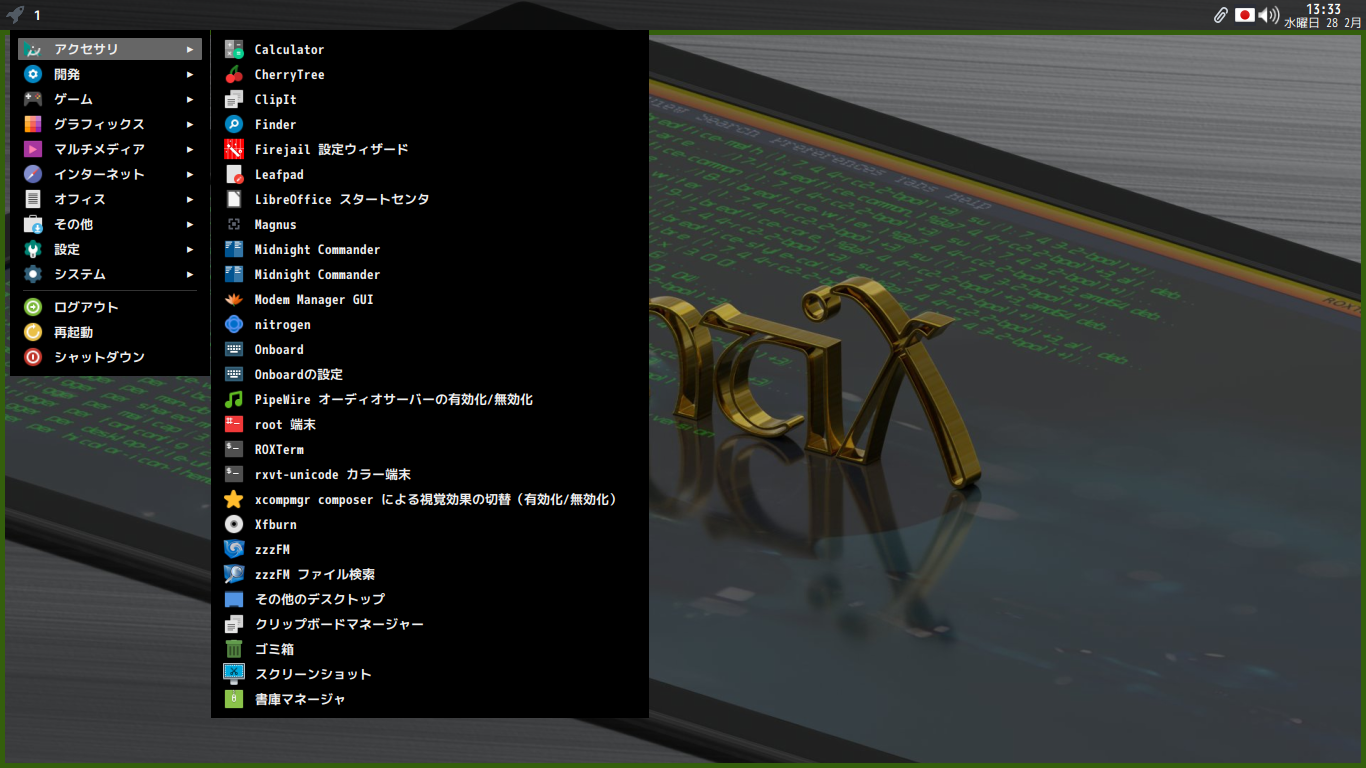The image size is (1366, 768).
Task: Open システム menu category
Action: tap(110, 274)
